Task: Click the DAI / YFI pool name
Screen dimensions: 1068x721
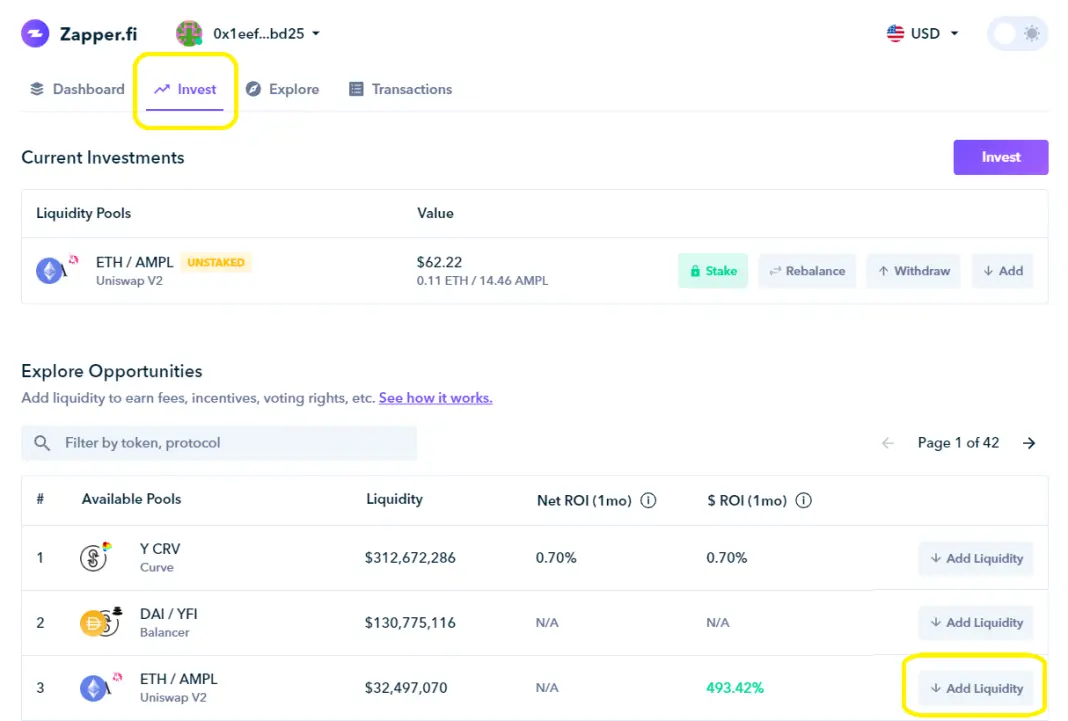Action: coord(168,614)
